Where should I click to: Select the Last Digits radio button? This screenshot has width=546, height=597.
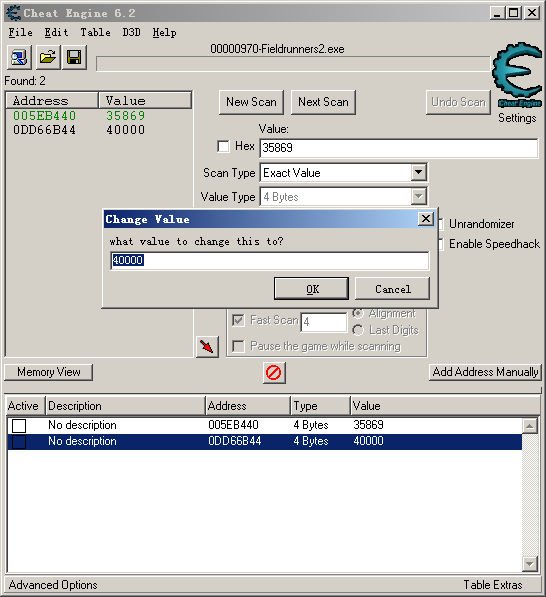coord(358,330)
